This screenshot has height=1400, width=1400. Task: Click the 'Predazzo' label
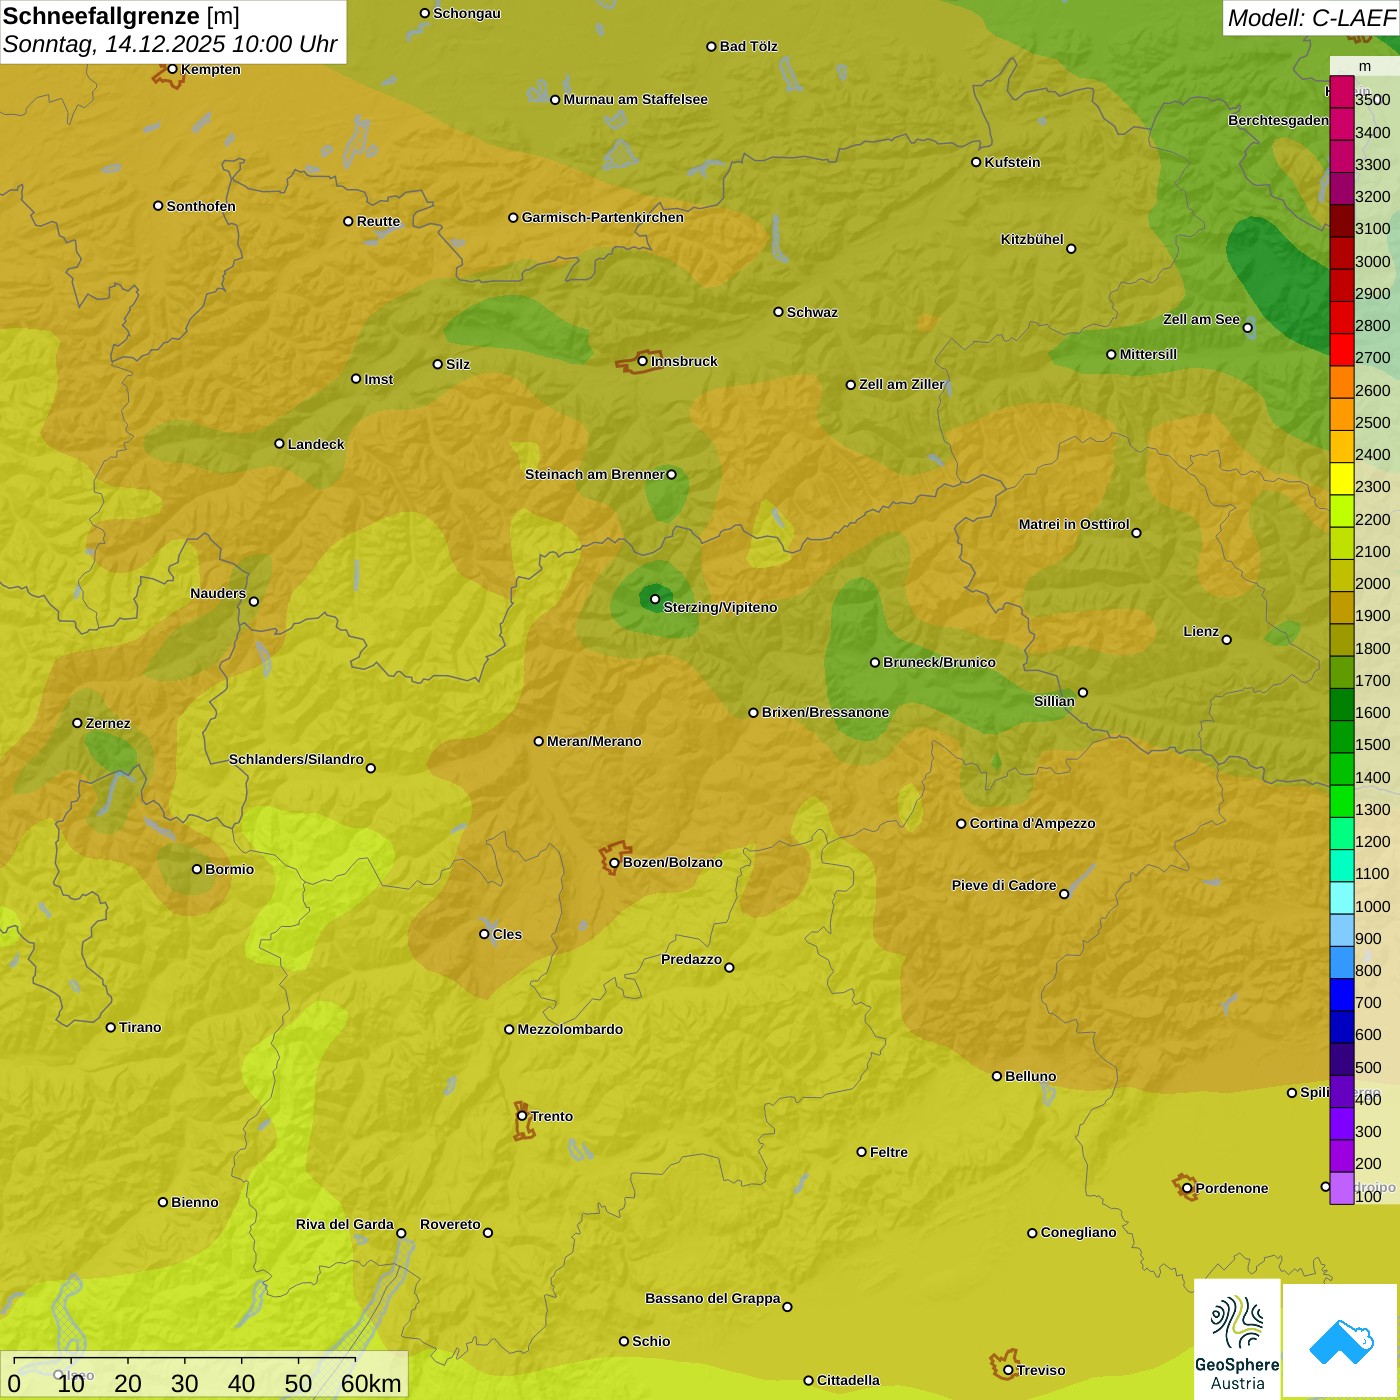coord(691,959)
